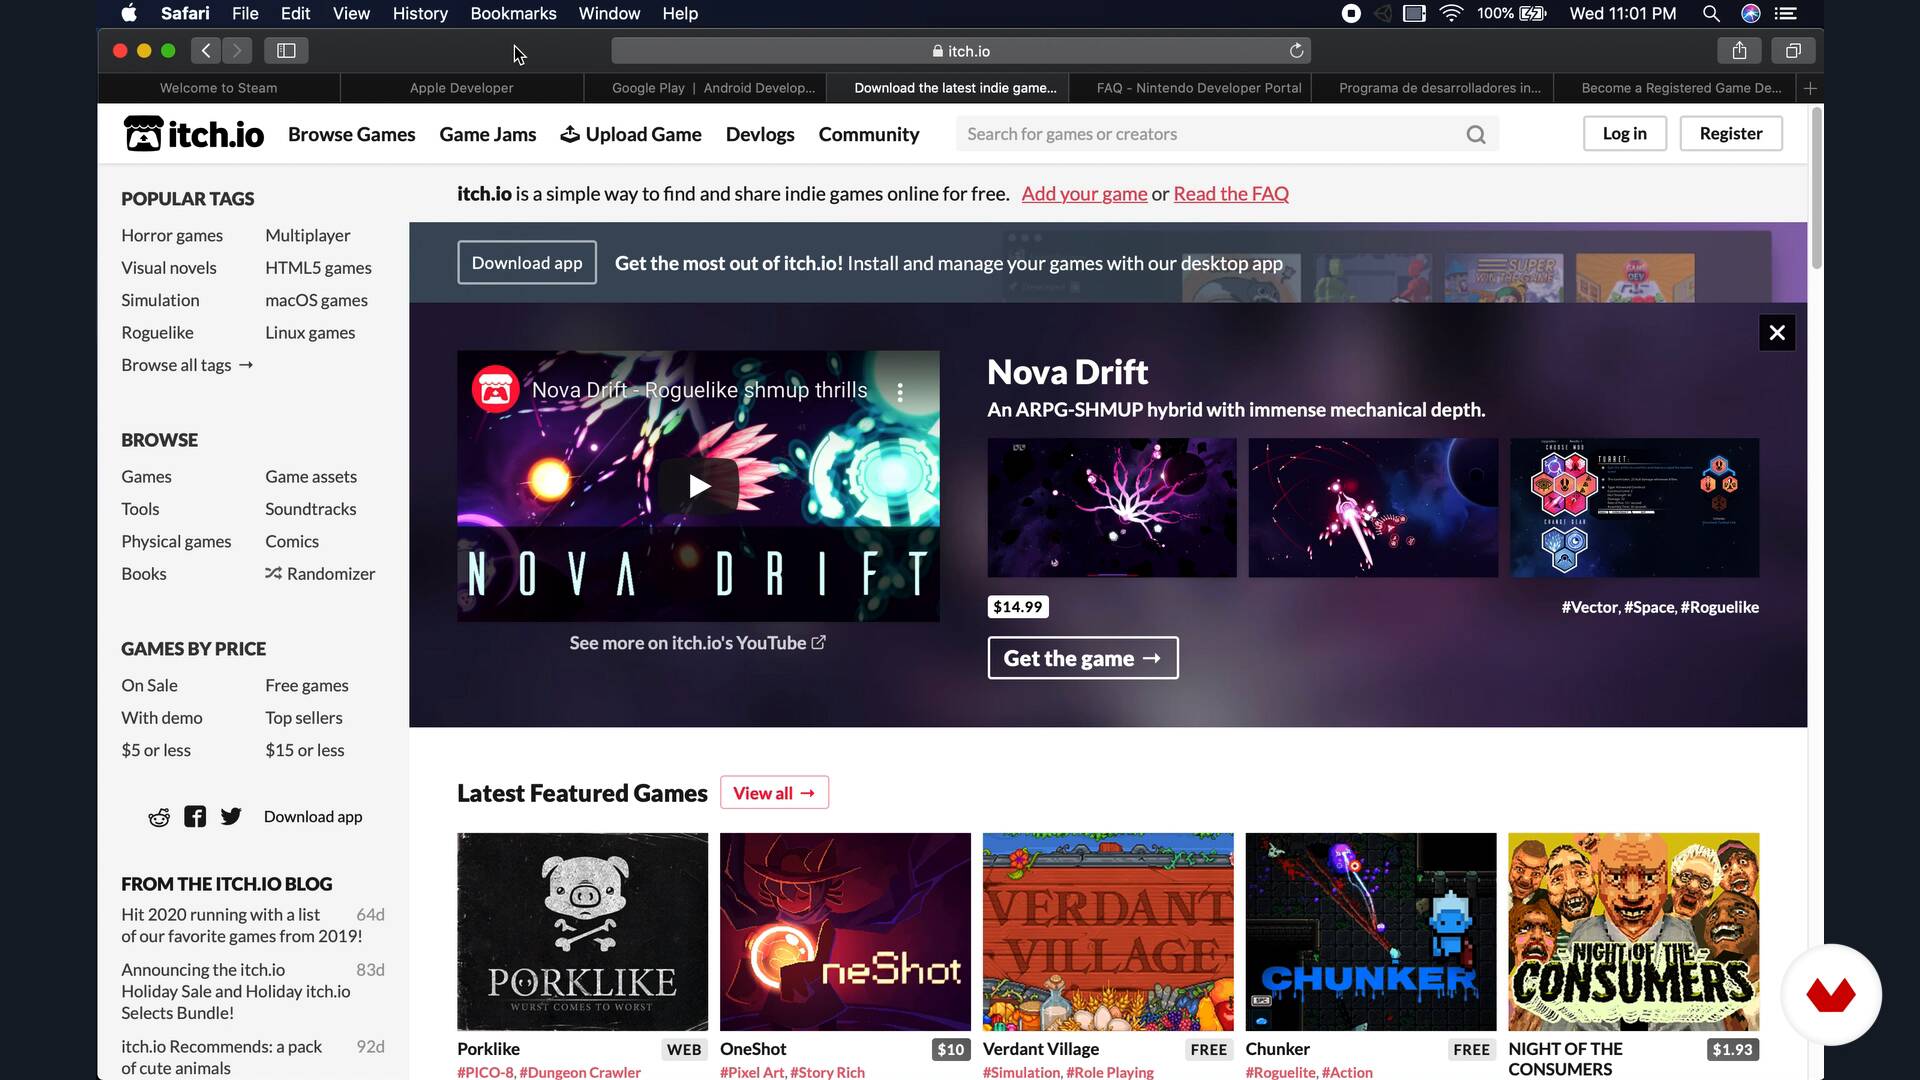Image resolution: width=1920 pixels, height=1080 pixels.
Task: Click the AirPlay display menu icon
Action: coord(1414,13)
